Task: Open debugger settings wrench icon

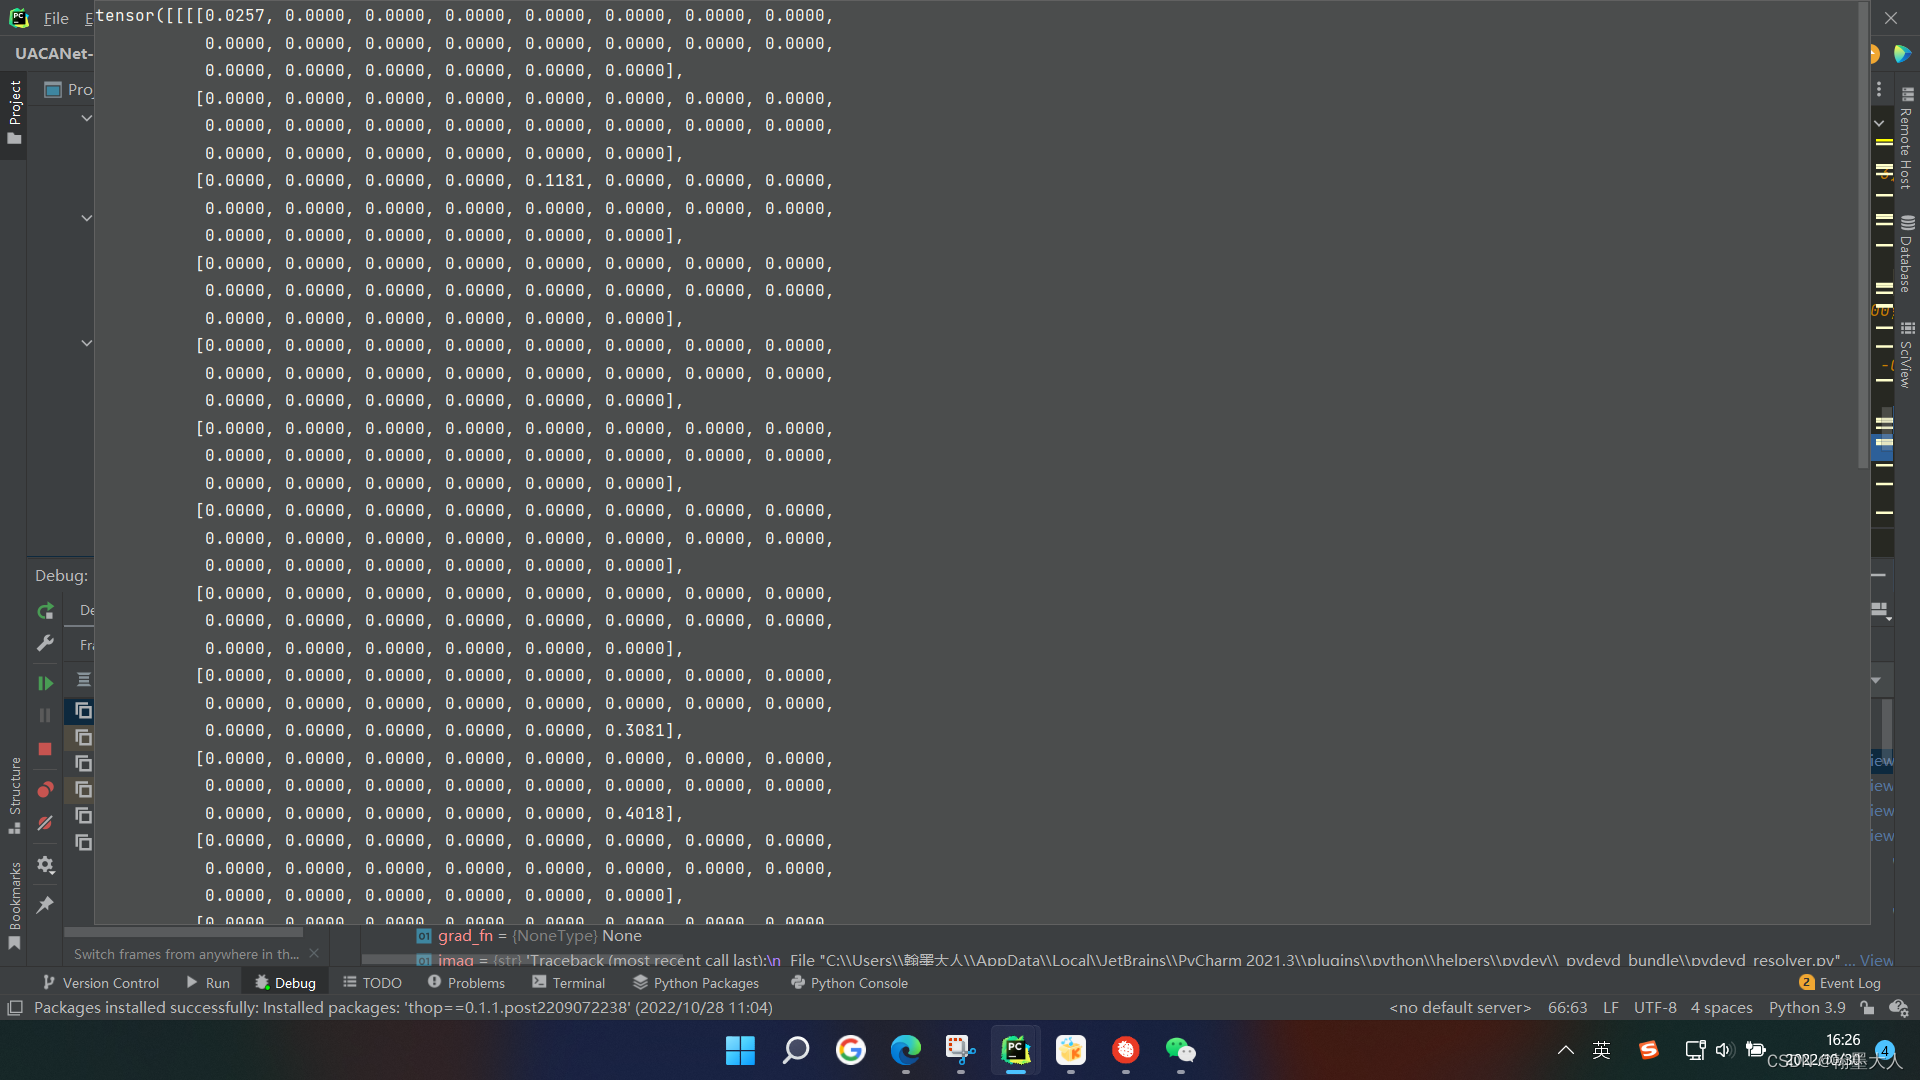Action: 45,643
